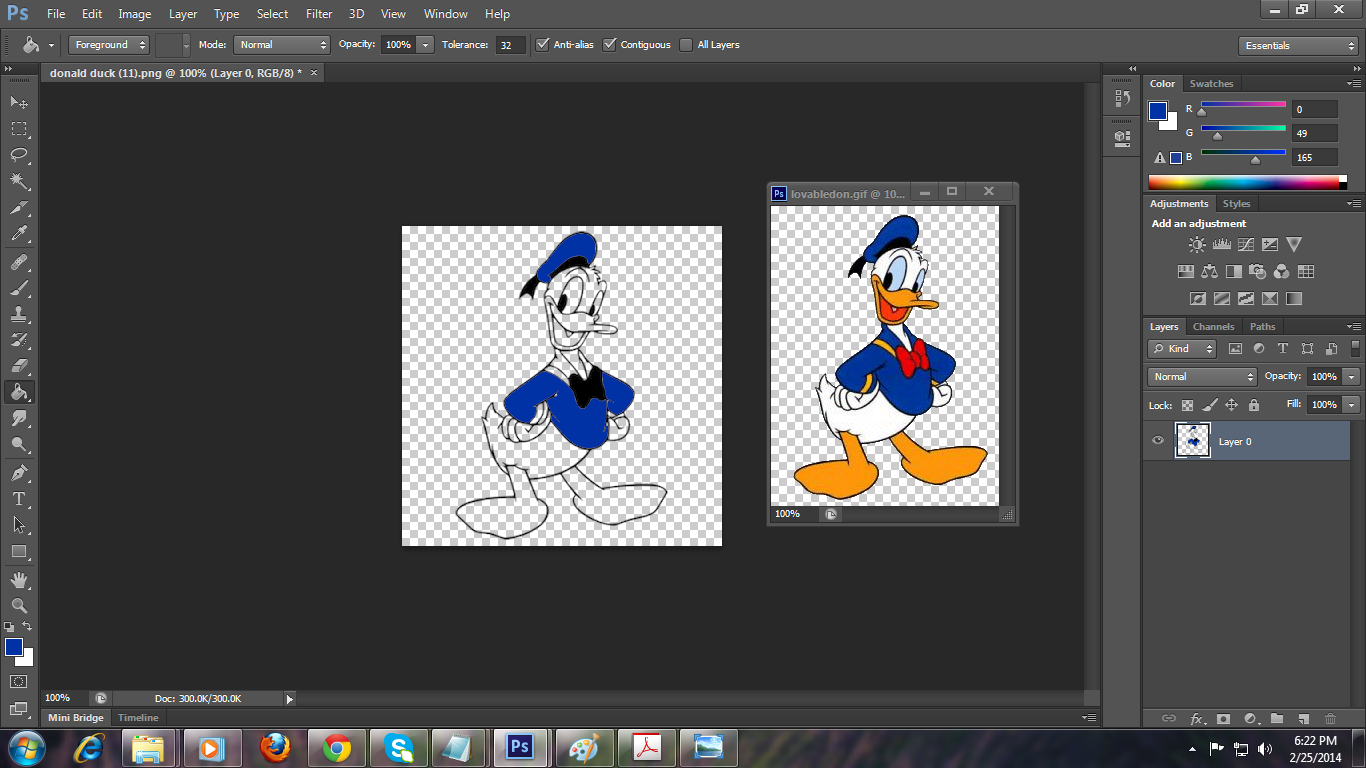Launch Firefox from the taskbar
Screen dimensions: 1366x768
click(x=274, y=747)
